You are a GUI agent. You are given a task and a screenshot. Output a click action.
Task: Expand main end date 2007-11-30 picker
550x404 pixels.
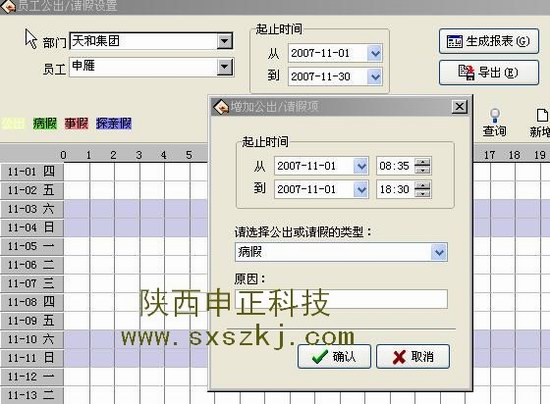click(375, 76)
